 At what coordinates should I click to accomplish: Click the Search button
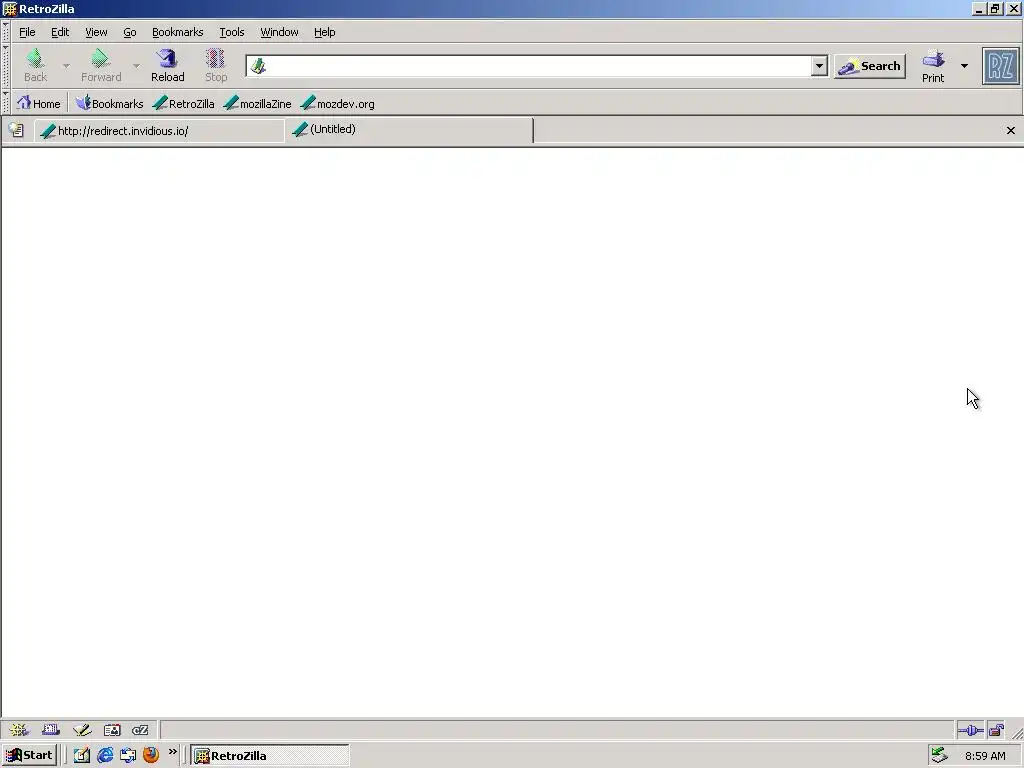tap(870, 66)
